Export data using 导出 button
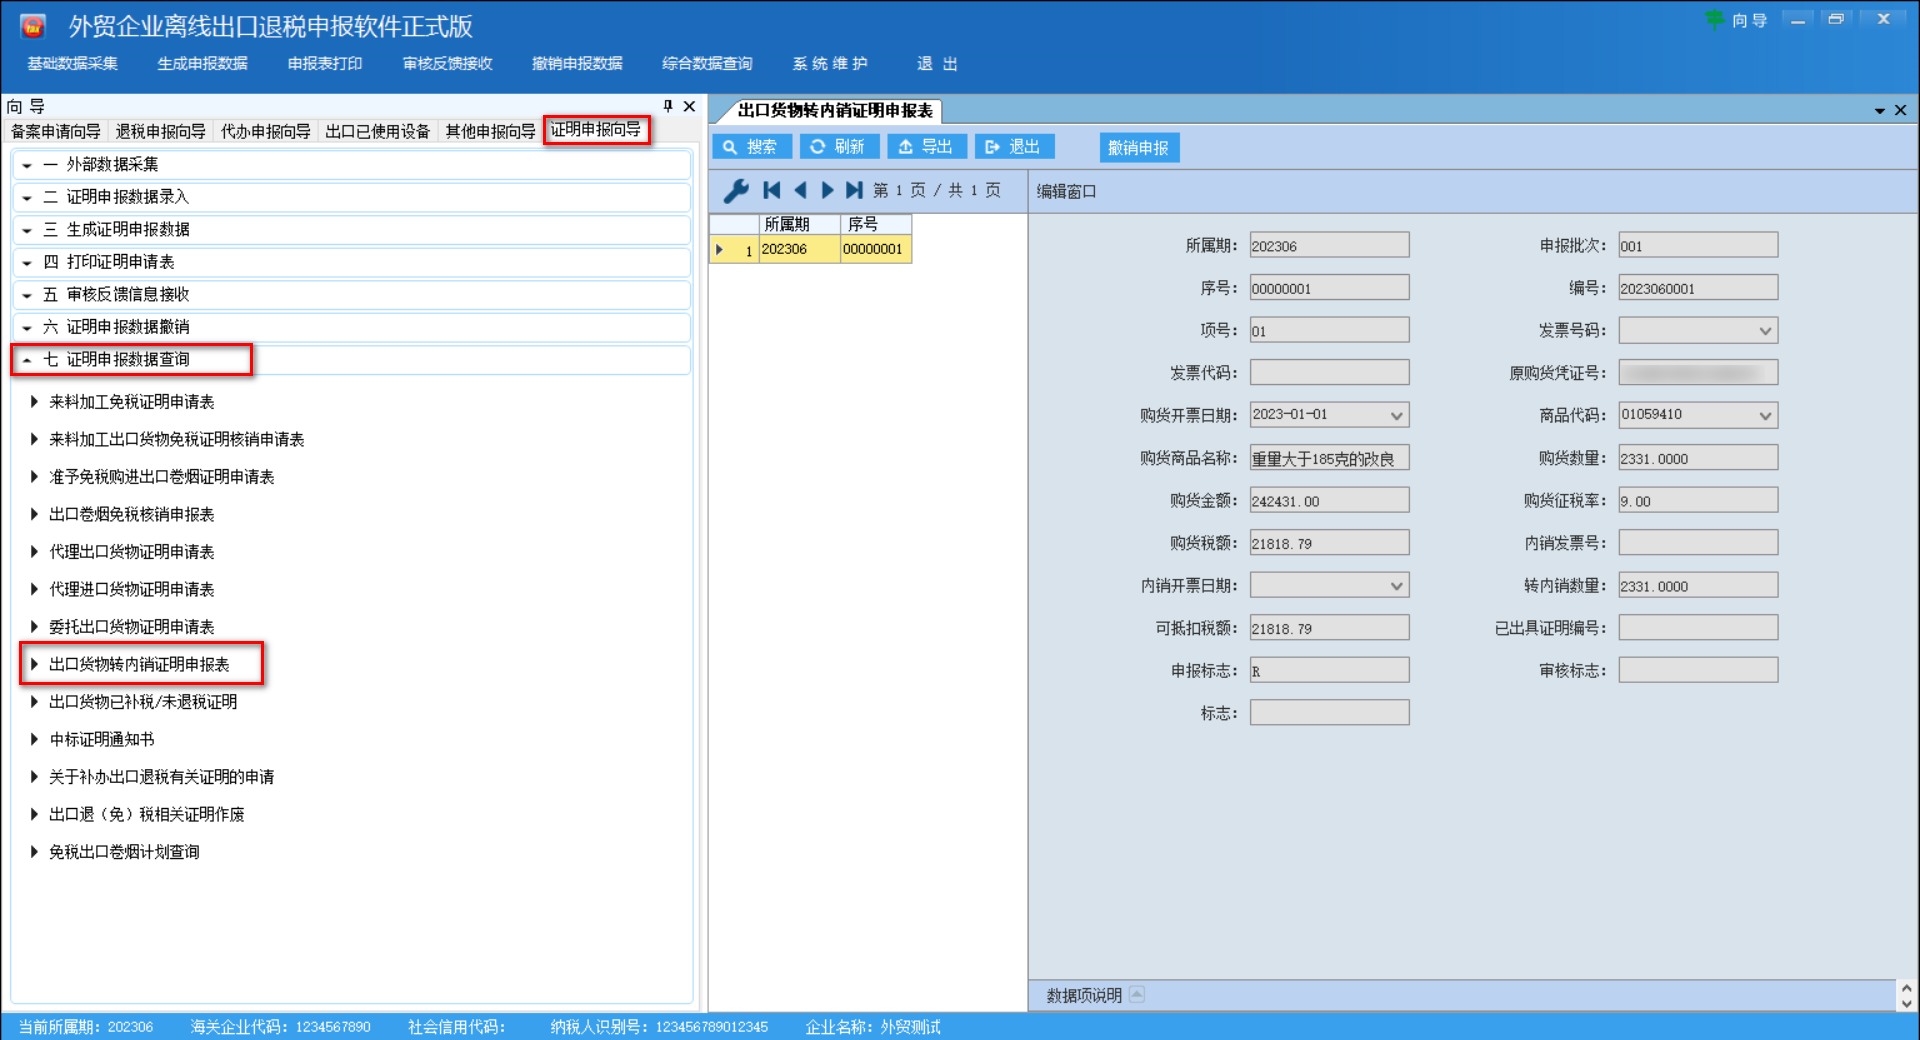The width and height of the screenshot is (1920, 1040). click(926, 147)
